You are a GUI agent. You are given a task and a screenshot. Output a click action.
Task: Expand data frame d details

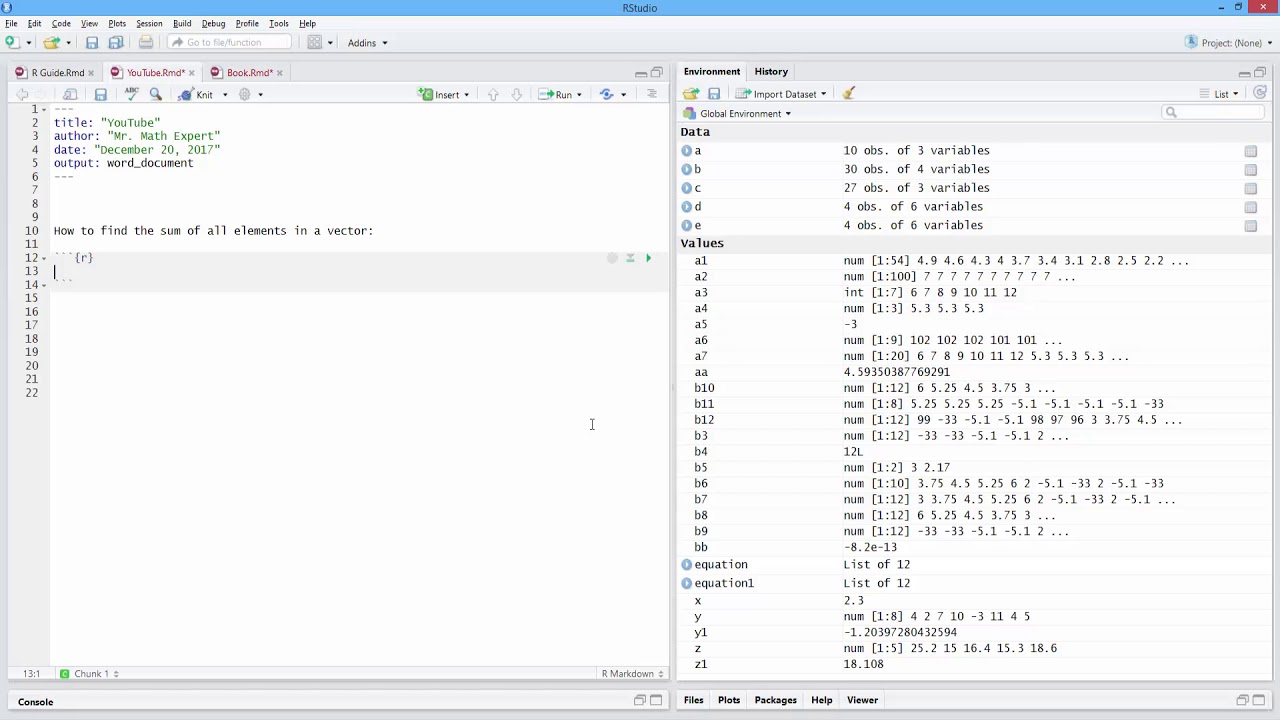coord(687,207)
